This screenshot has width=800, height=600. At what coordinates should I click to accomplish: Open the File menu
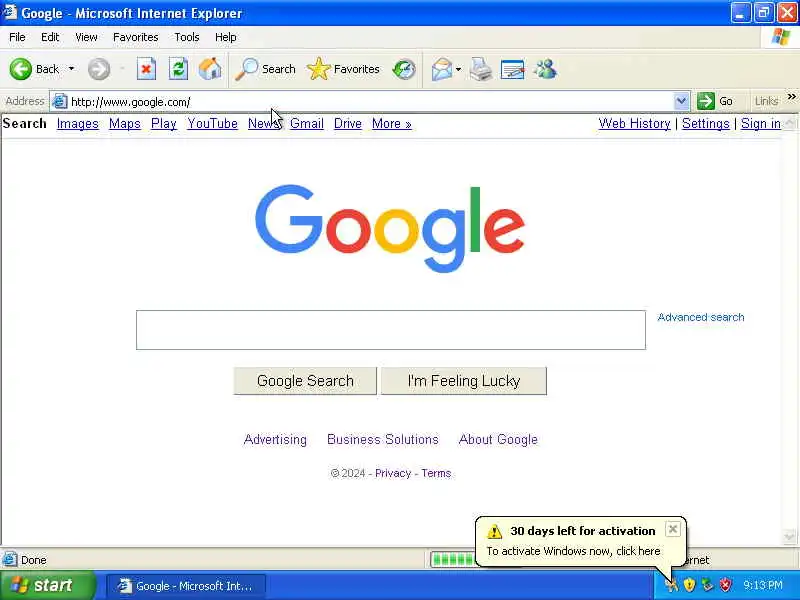(x=17, y=37)
